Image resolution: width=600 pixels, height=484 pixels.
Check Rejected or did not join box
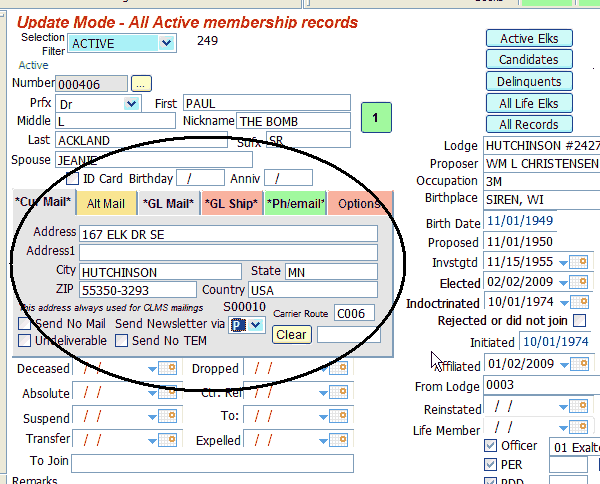[x=579, y=321]
